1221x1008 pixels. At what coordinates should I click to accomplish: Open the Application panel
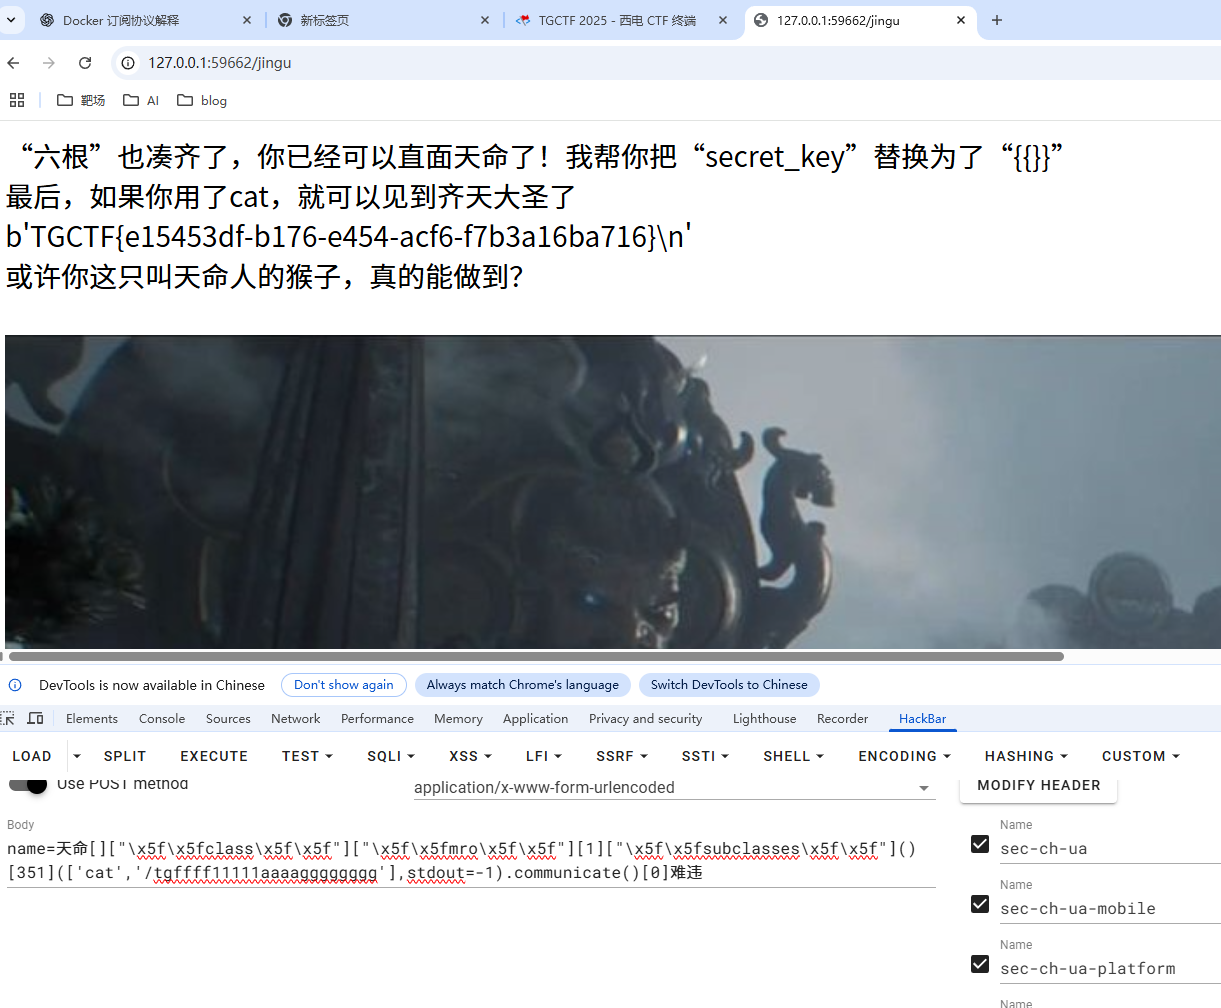536,718
